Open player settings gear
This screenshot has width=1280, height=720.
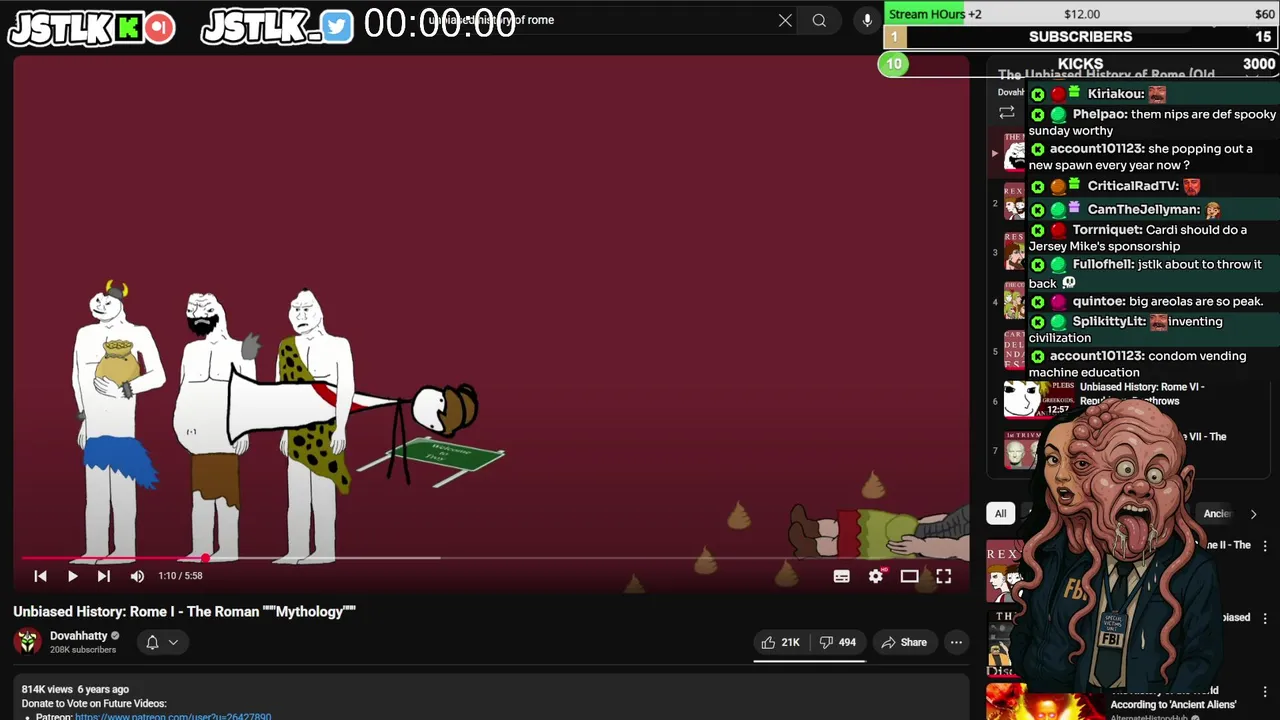point(876,576)
